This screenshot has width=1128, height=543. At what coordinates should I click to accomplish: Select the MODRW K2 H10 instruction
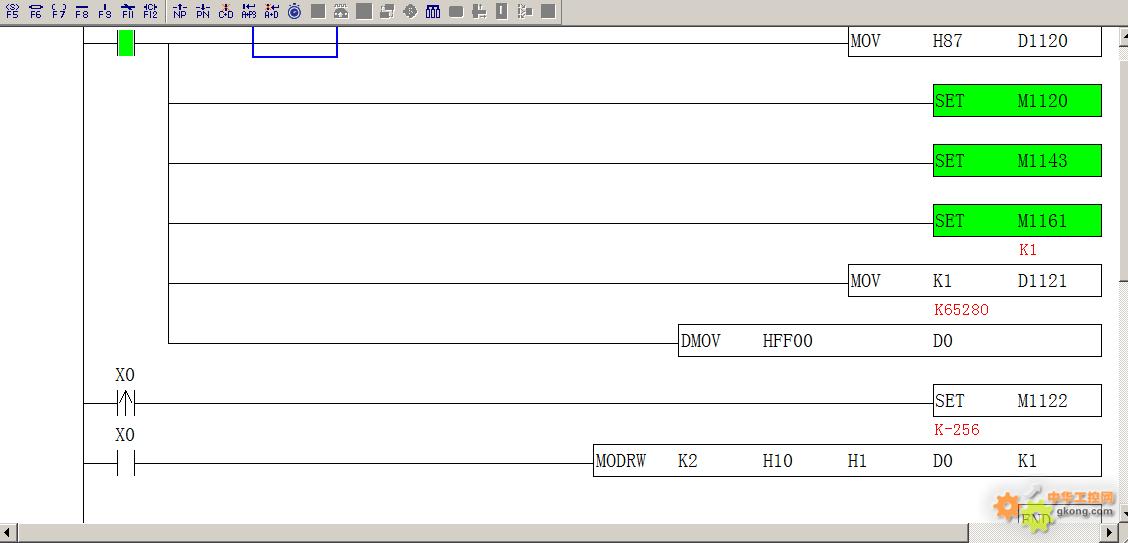[x=846, y=461]
